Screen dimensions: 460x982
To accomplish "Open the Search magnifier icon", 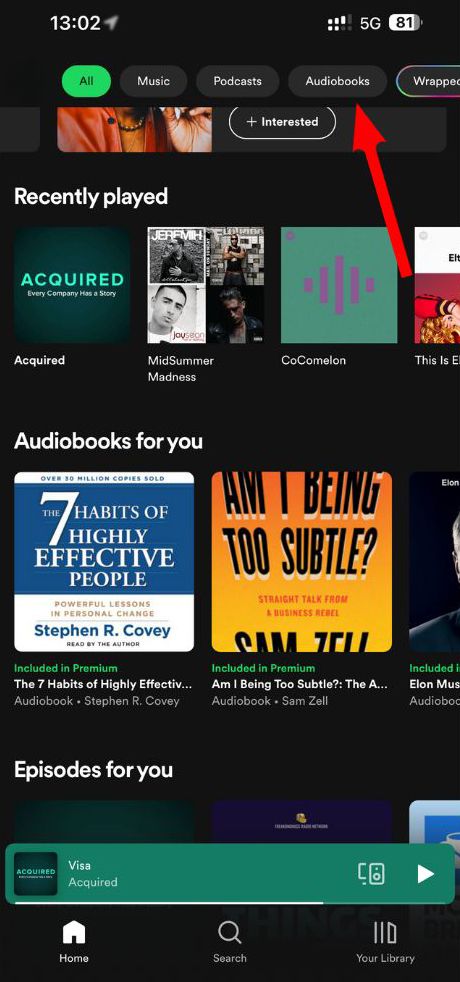I will 229,932.
